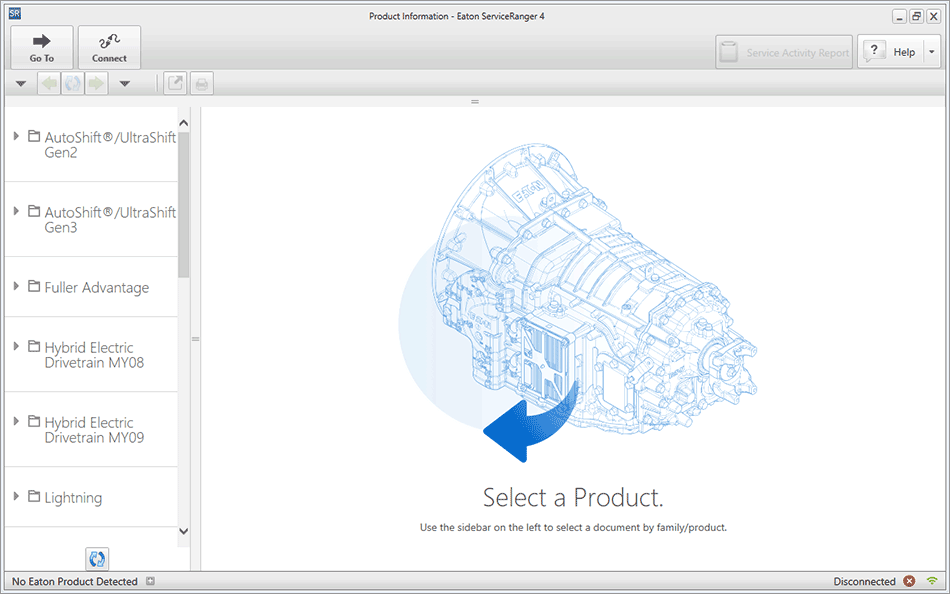
Task: Click the red disconnected status icon
Action: point(909,581)
